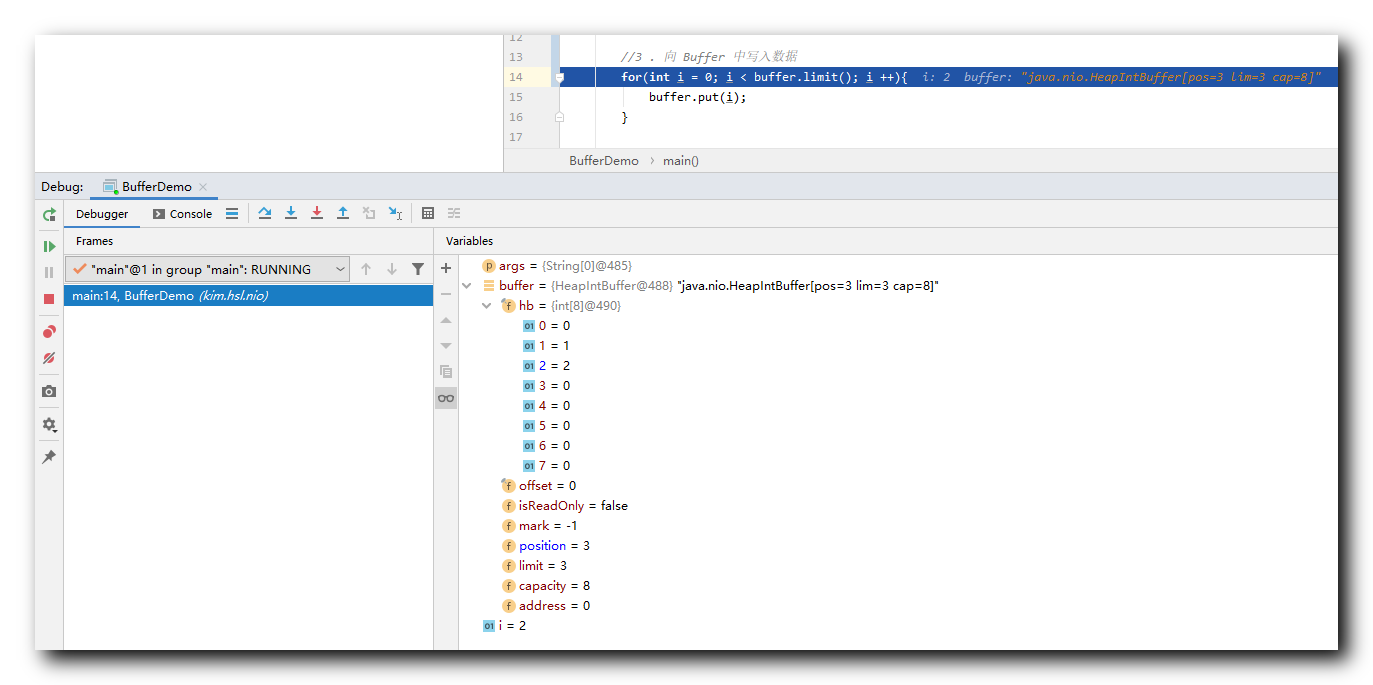This screenshot has height=685, width=1373.
Task: Toggle Mute Breakpoints icon
Action: pos(49,358)
